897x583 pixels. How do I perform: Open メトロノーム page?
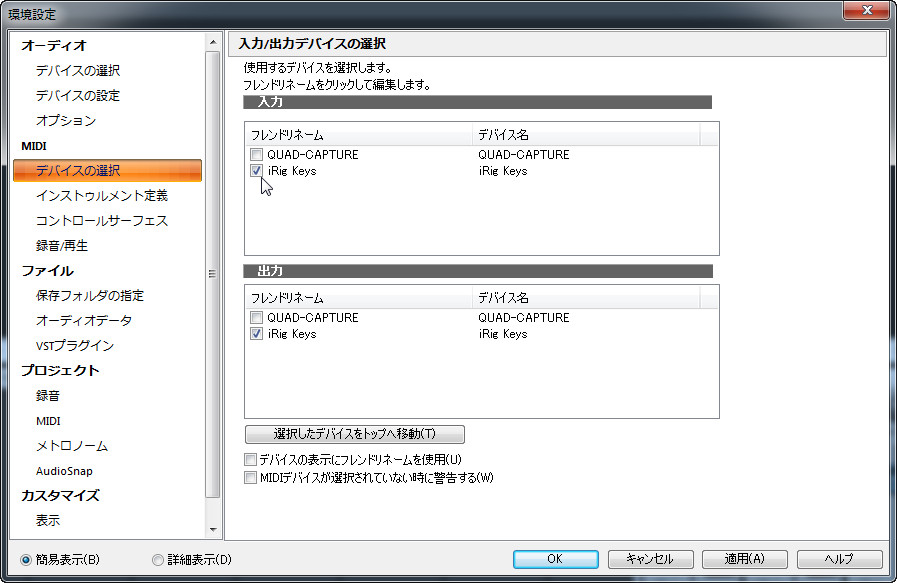72,446
